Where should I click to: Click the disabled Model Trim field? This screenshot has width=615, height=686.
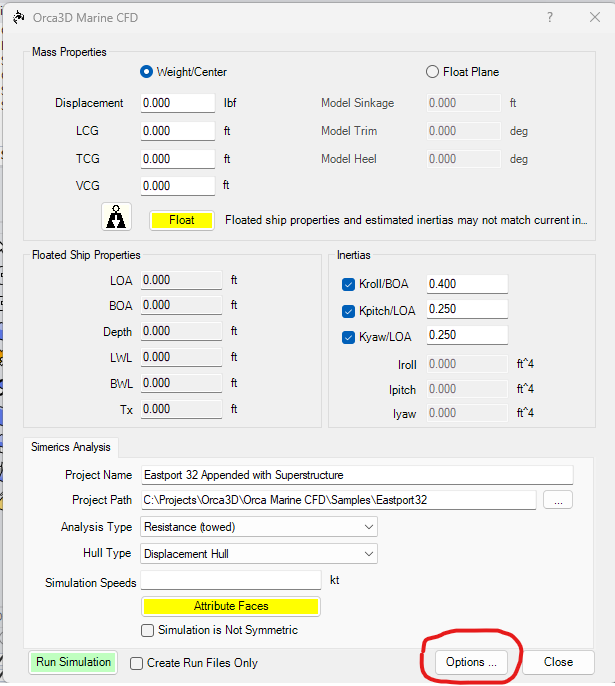click(x=464, y=131)
